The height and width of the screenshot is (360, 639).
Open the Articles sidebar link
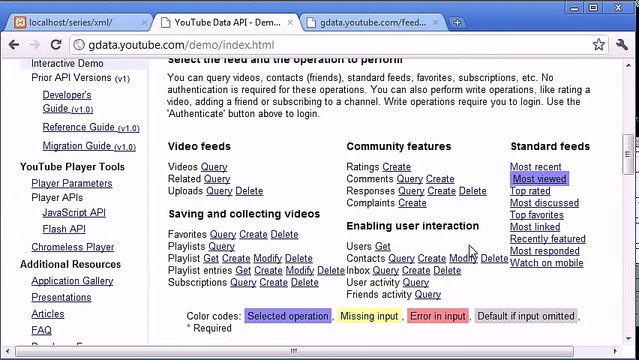pos(48,314)
